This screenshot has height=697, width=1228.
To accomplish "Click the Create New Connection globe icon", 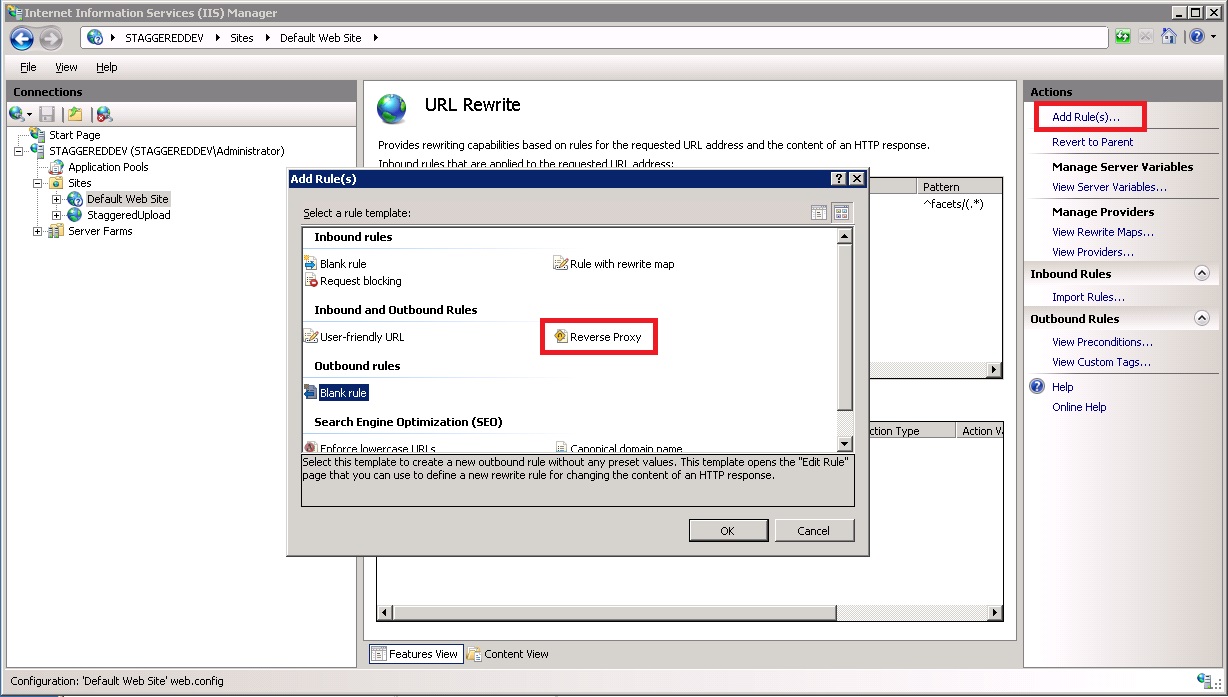I will click(x=16, y=114).
